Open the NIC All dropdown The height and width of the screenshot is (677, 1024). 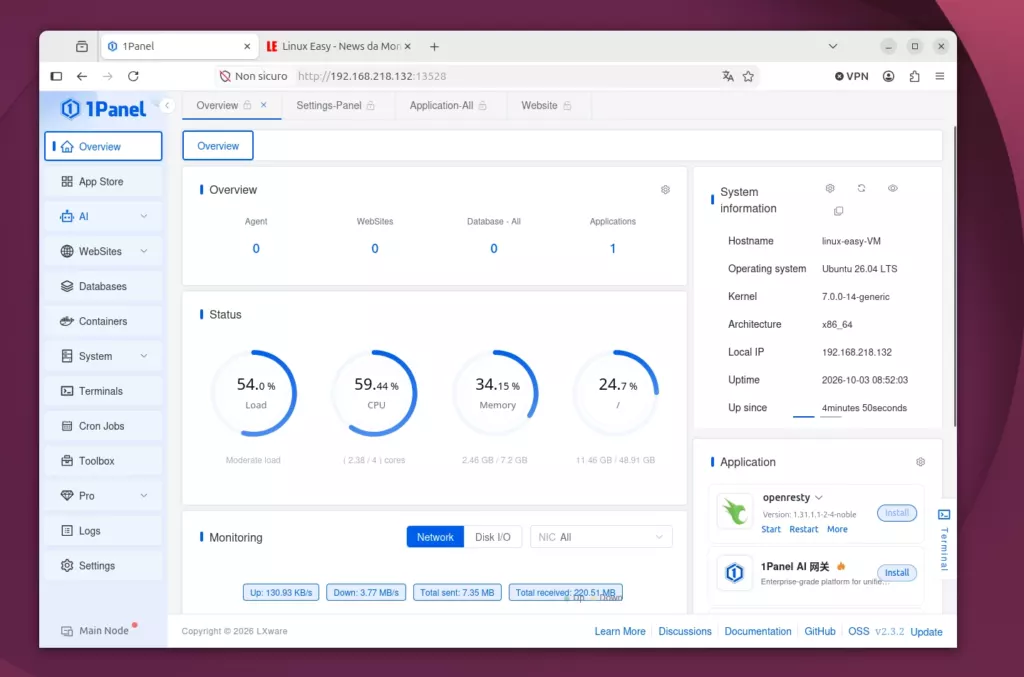(601, 537)
